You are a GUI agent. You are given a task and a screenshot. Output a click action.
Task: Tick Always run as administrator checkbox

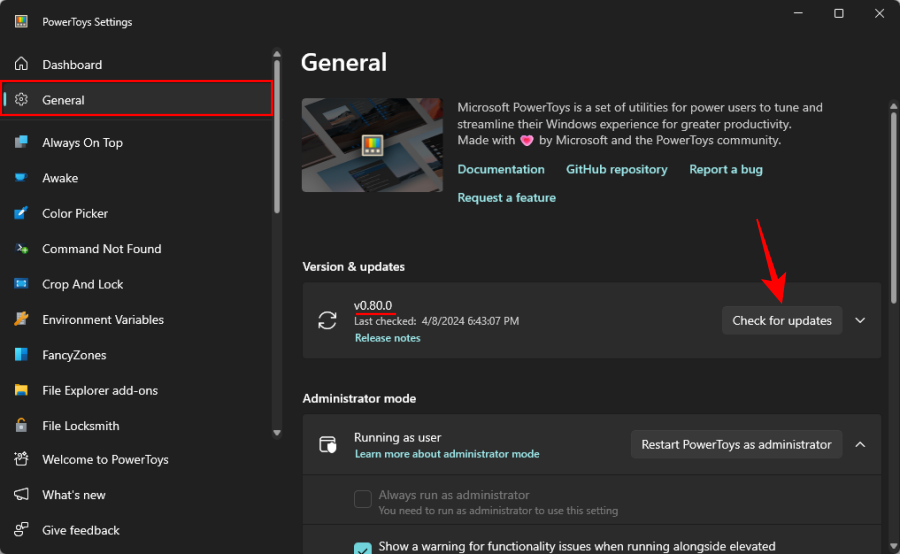click(x=363, y=498)
